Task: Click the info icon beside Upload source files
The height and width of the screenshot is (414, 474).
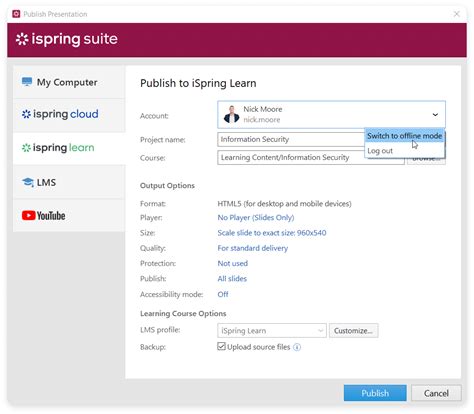Action: tap(297, 347)
